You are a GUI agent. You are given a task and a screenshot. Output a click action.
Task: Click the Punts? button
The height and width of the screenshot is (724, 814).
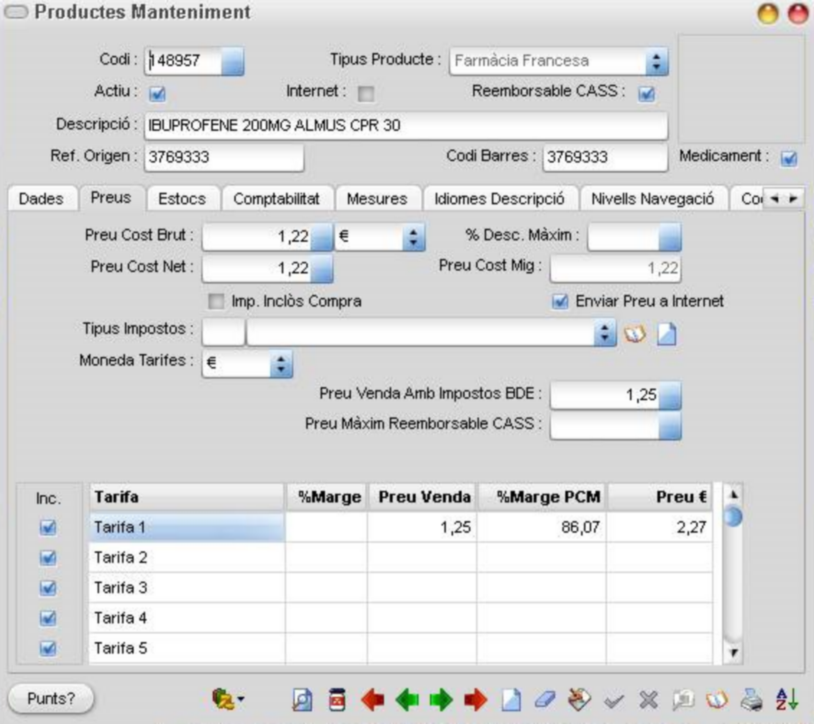click(x=51, y=699)
